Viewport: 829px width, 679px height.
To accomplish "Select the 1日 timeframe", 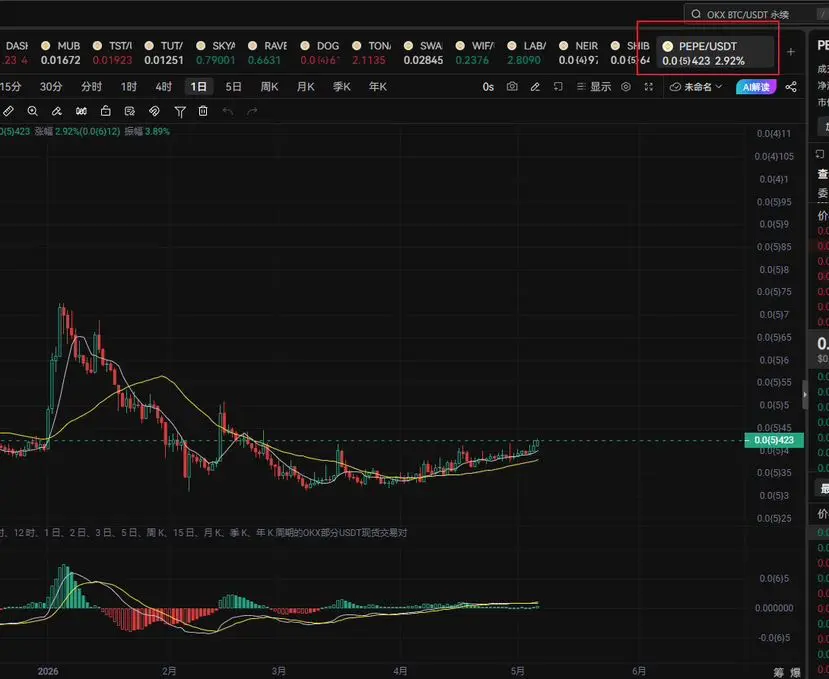I will click(x=199, y=87).
